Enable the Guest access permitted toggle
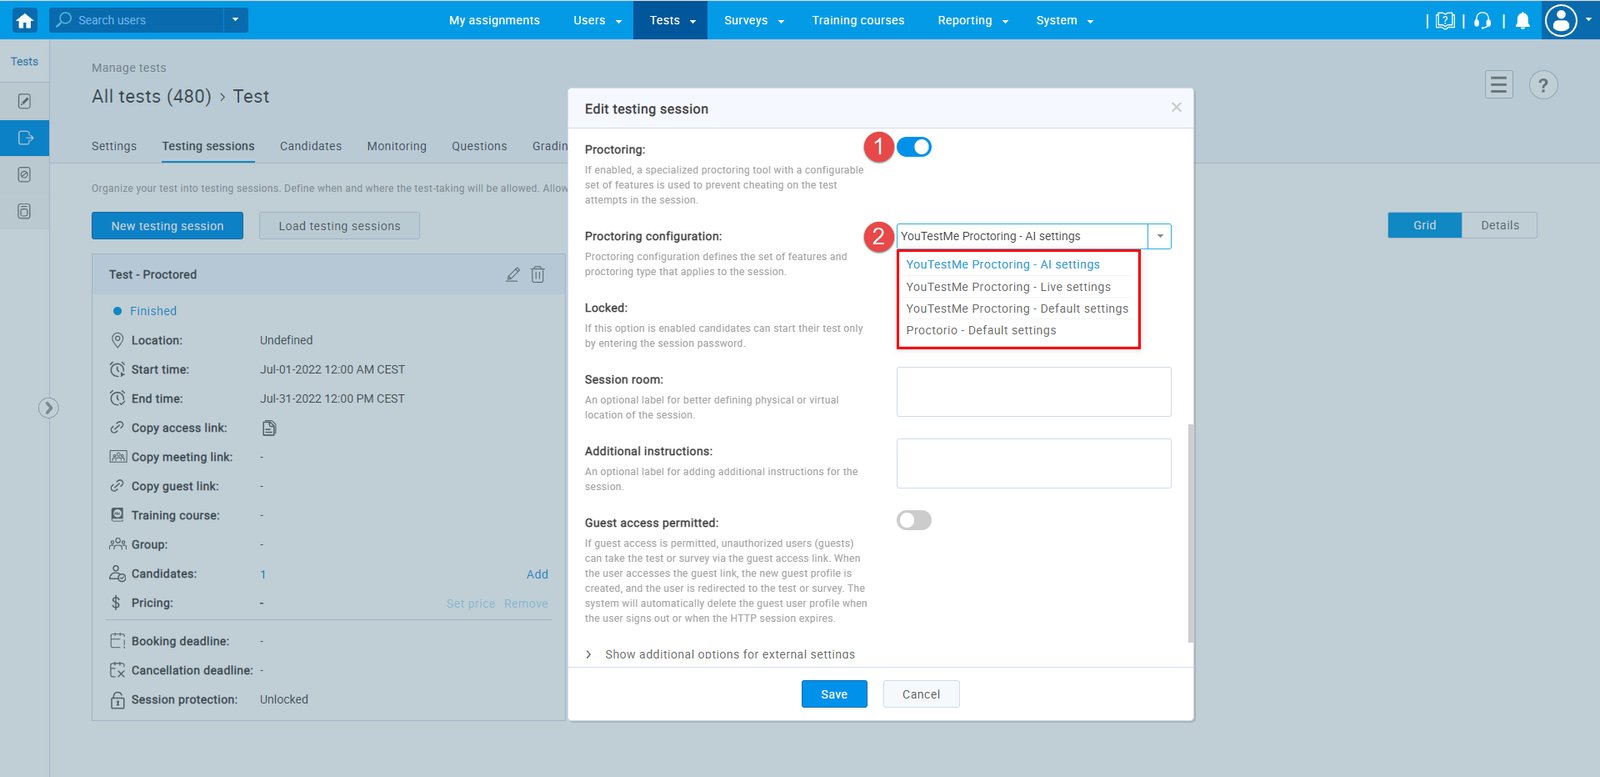Viewport: 1600px width, 777px height. (914, 520)
